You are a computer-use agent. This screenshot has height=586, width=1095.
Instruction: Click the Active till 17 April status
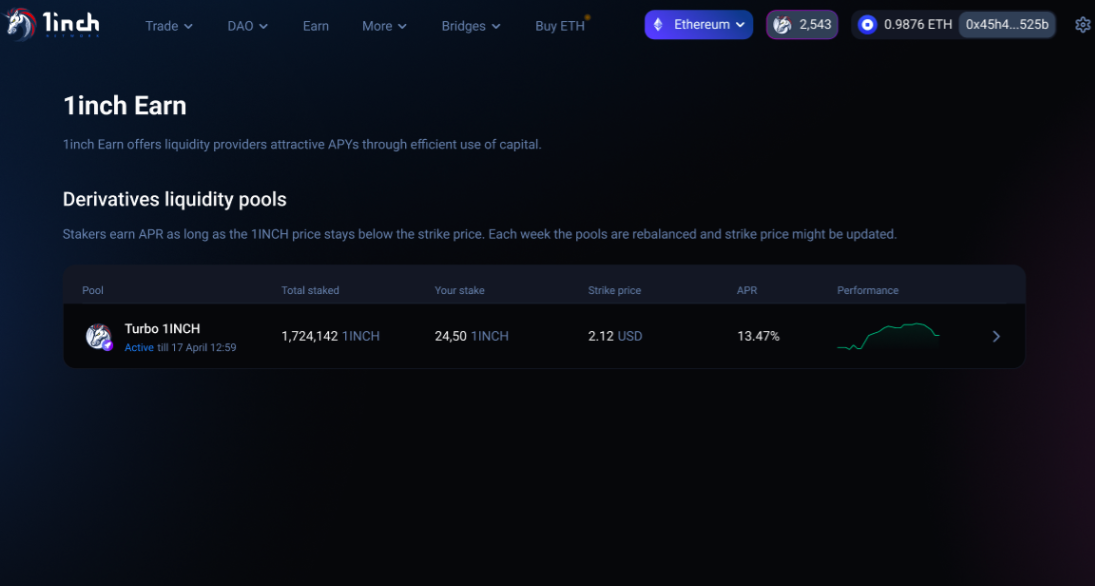pos(180,347)
